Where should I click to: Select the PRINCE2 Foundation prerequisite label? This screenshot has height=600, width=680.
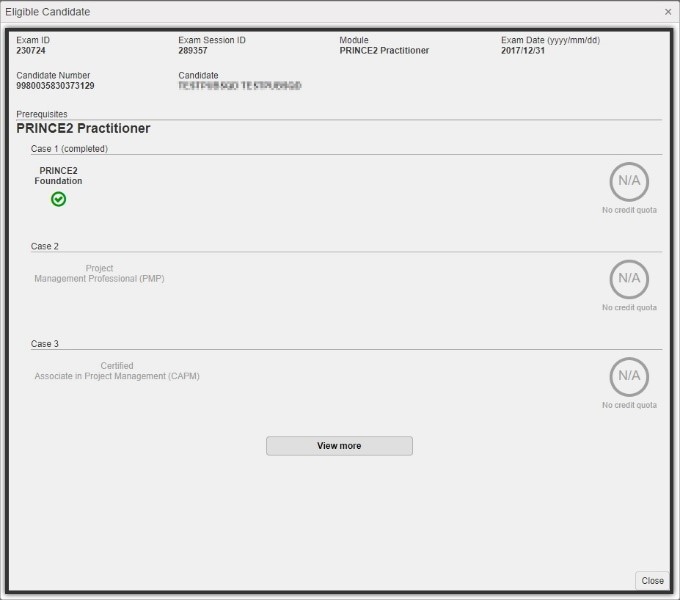point(59,176)
